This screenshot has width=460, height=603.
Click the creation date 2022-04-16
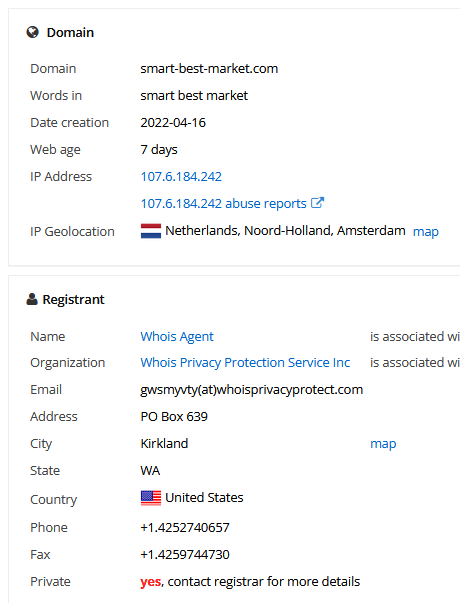173,123
